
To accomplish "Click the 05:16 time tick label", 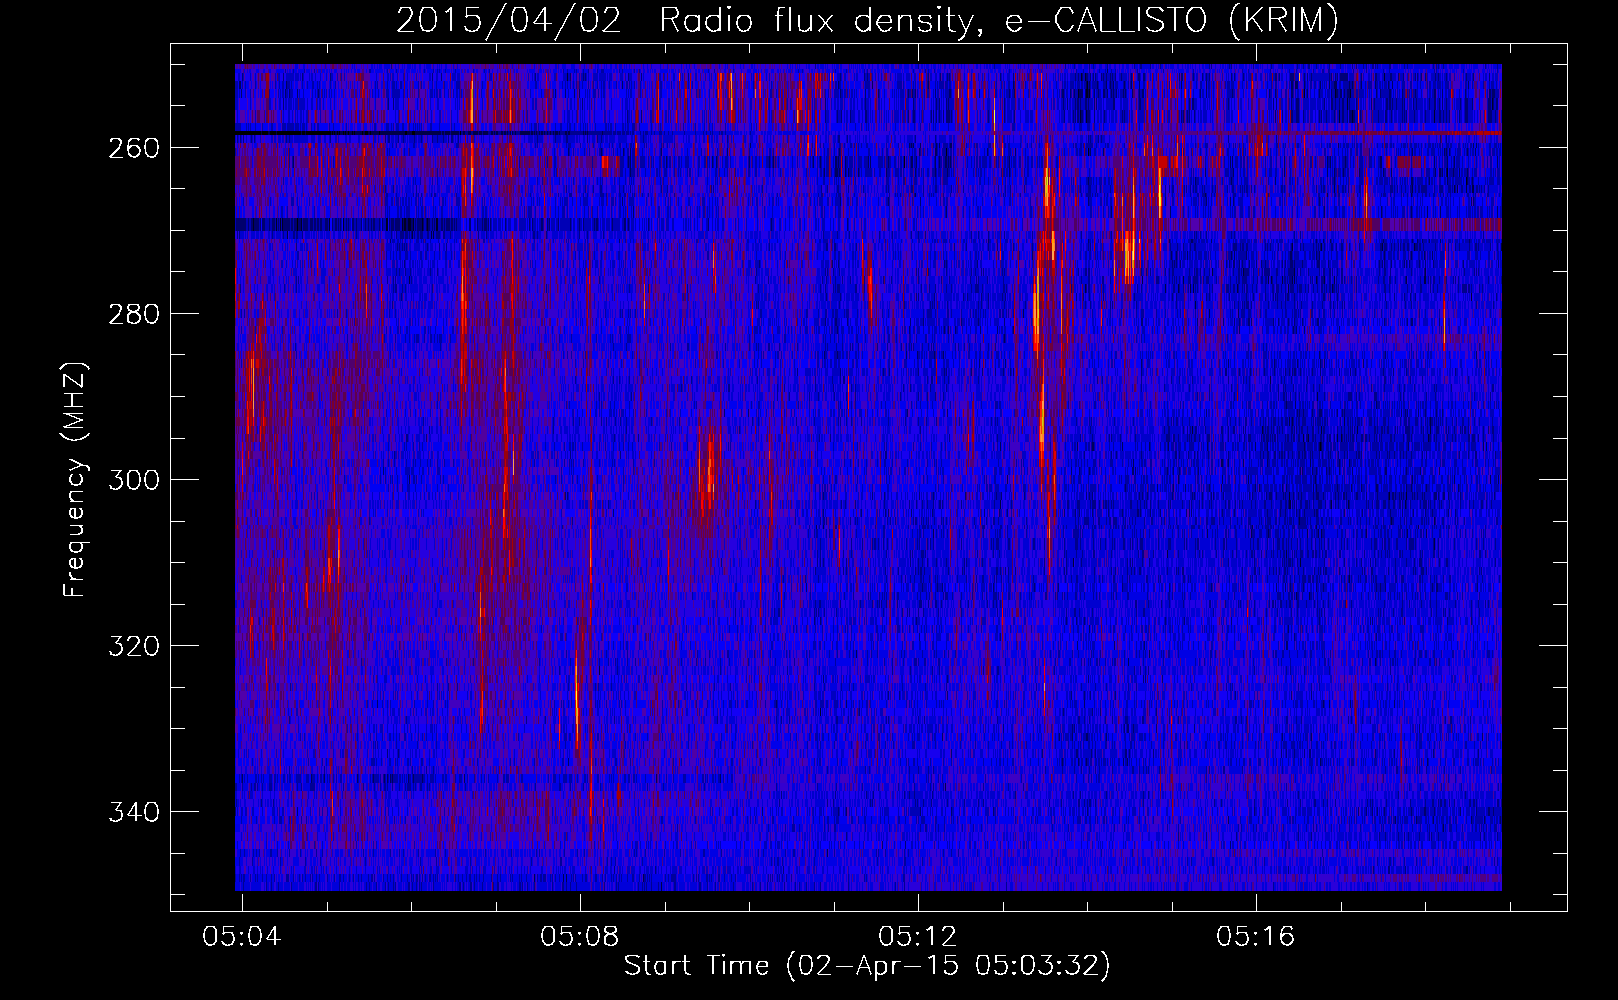I will pyautogui.click(x=1256, y=936).
